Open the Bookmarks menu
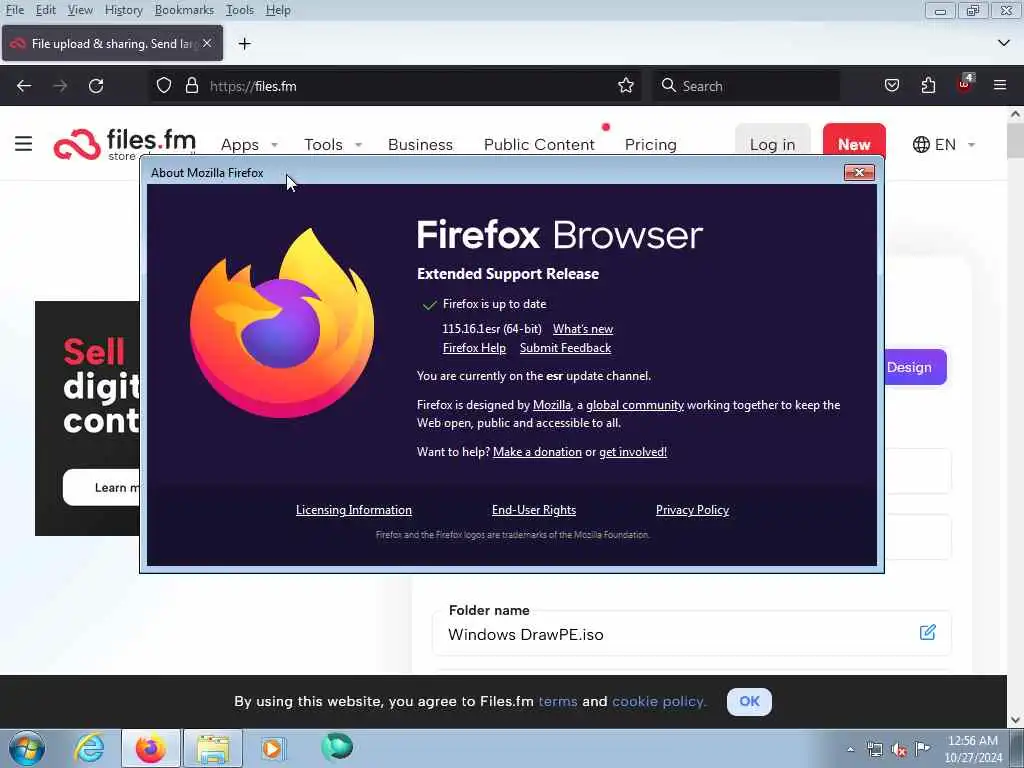Viewport: 1024px width, 768px height. point(184,10)
